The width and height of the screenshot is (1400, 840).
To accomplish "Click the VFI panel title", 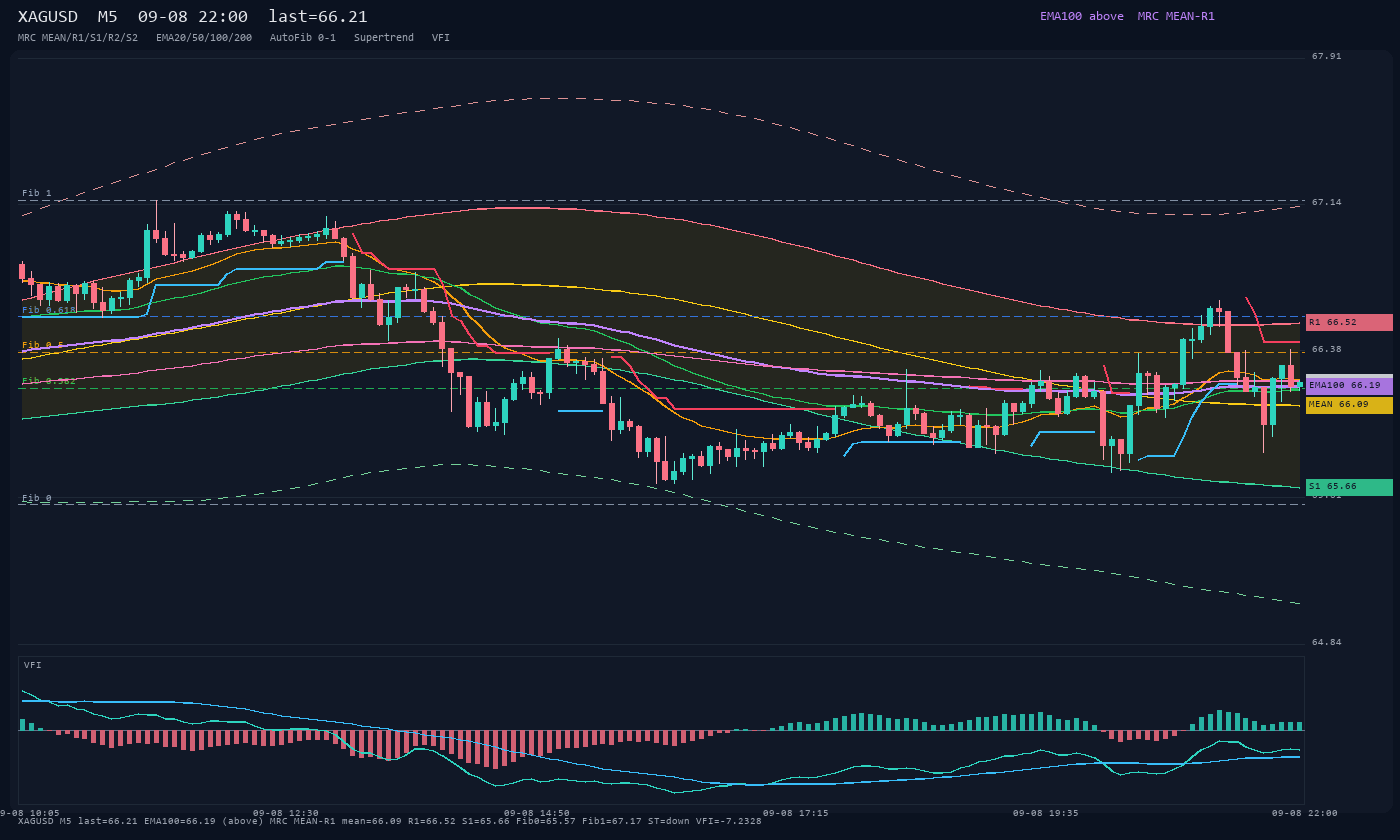I will coord(33,665).
